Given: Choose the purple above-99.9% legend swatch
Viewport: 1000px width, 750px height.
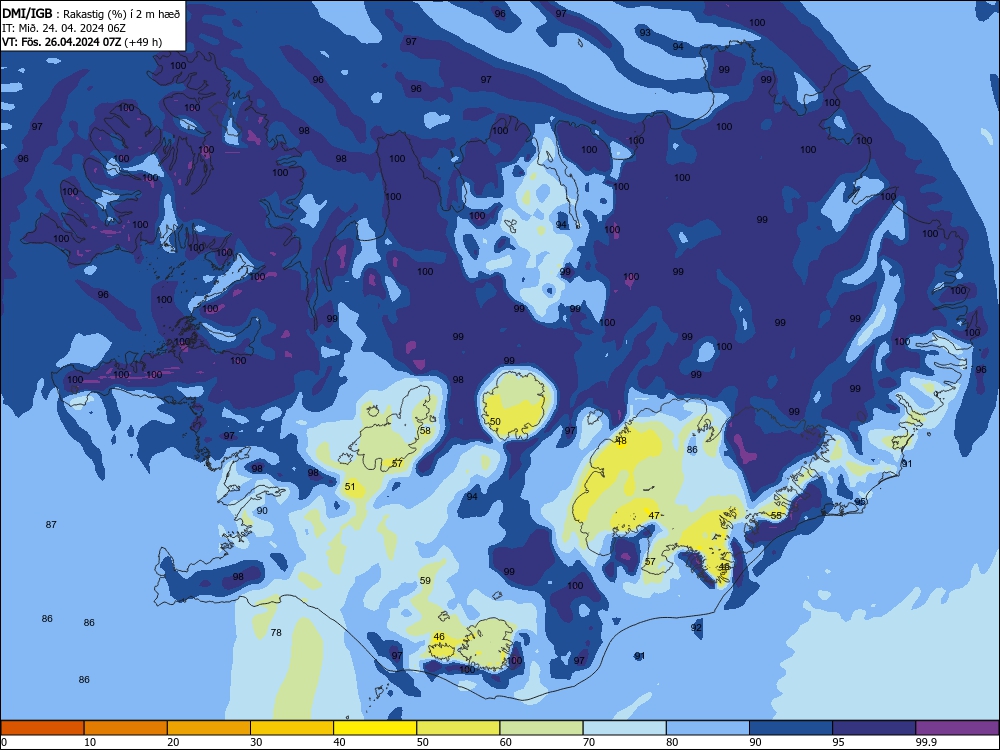Looking at the screenshot, I should 957,728.
